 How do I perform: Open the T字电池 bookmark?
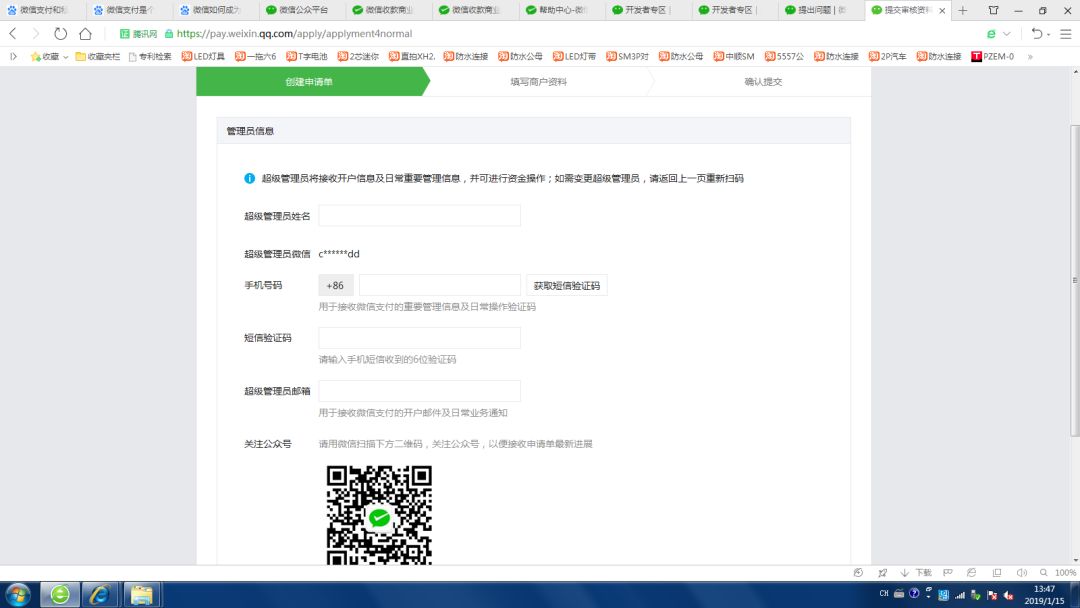[x=307, y=56]
